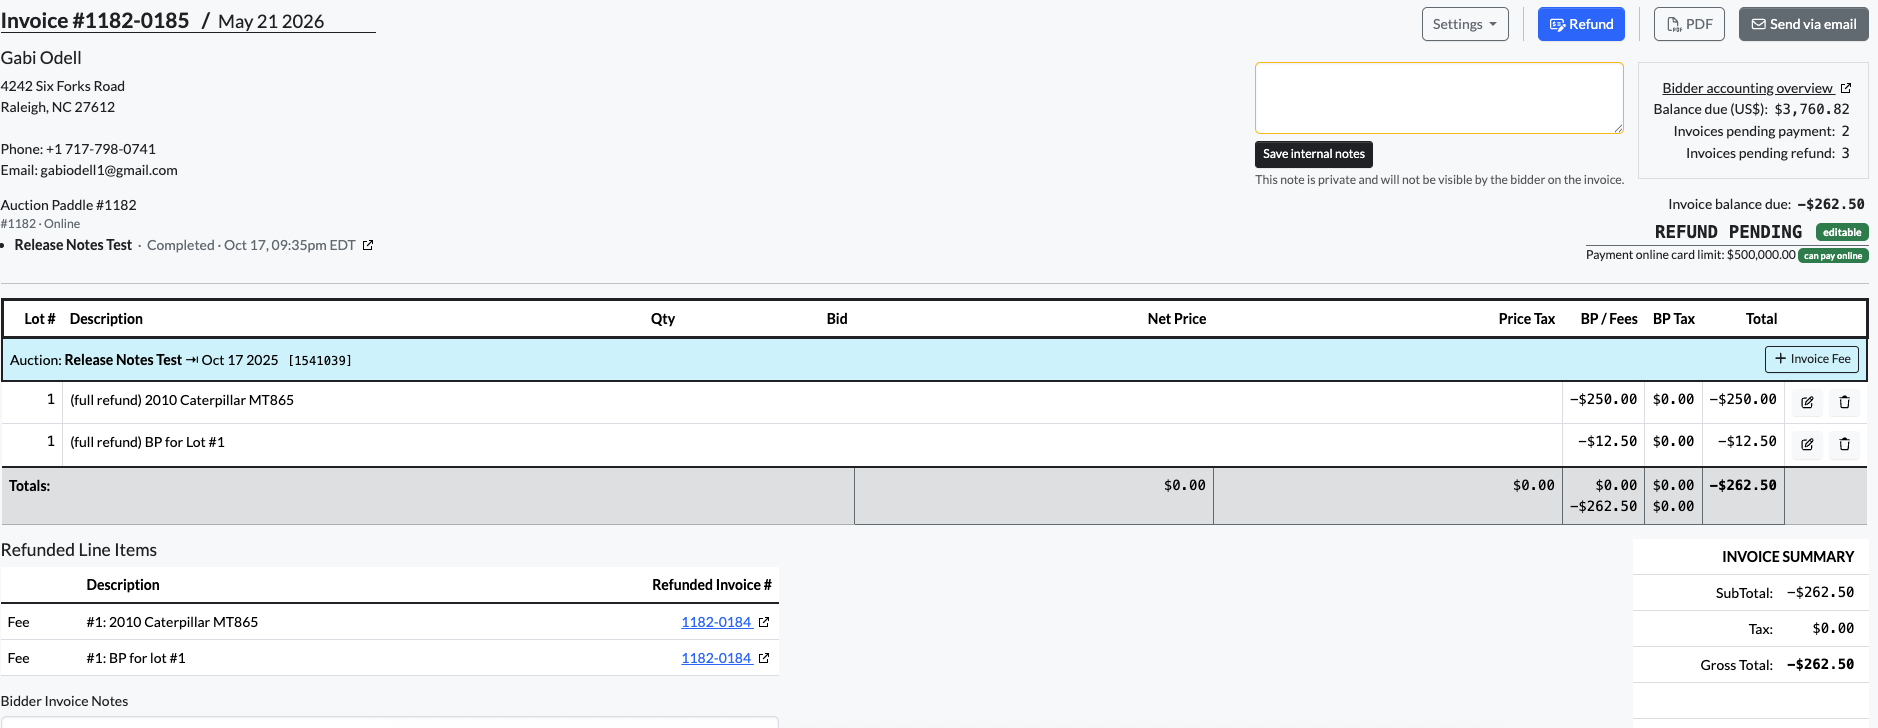Image resolution: width=1878 pixels, height=728 pixels.
Task: Open refunded invoice 1182-0184 for Caterpillar MT865
Action: (716, 622)
